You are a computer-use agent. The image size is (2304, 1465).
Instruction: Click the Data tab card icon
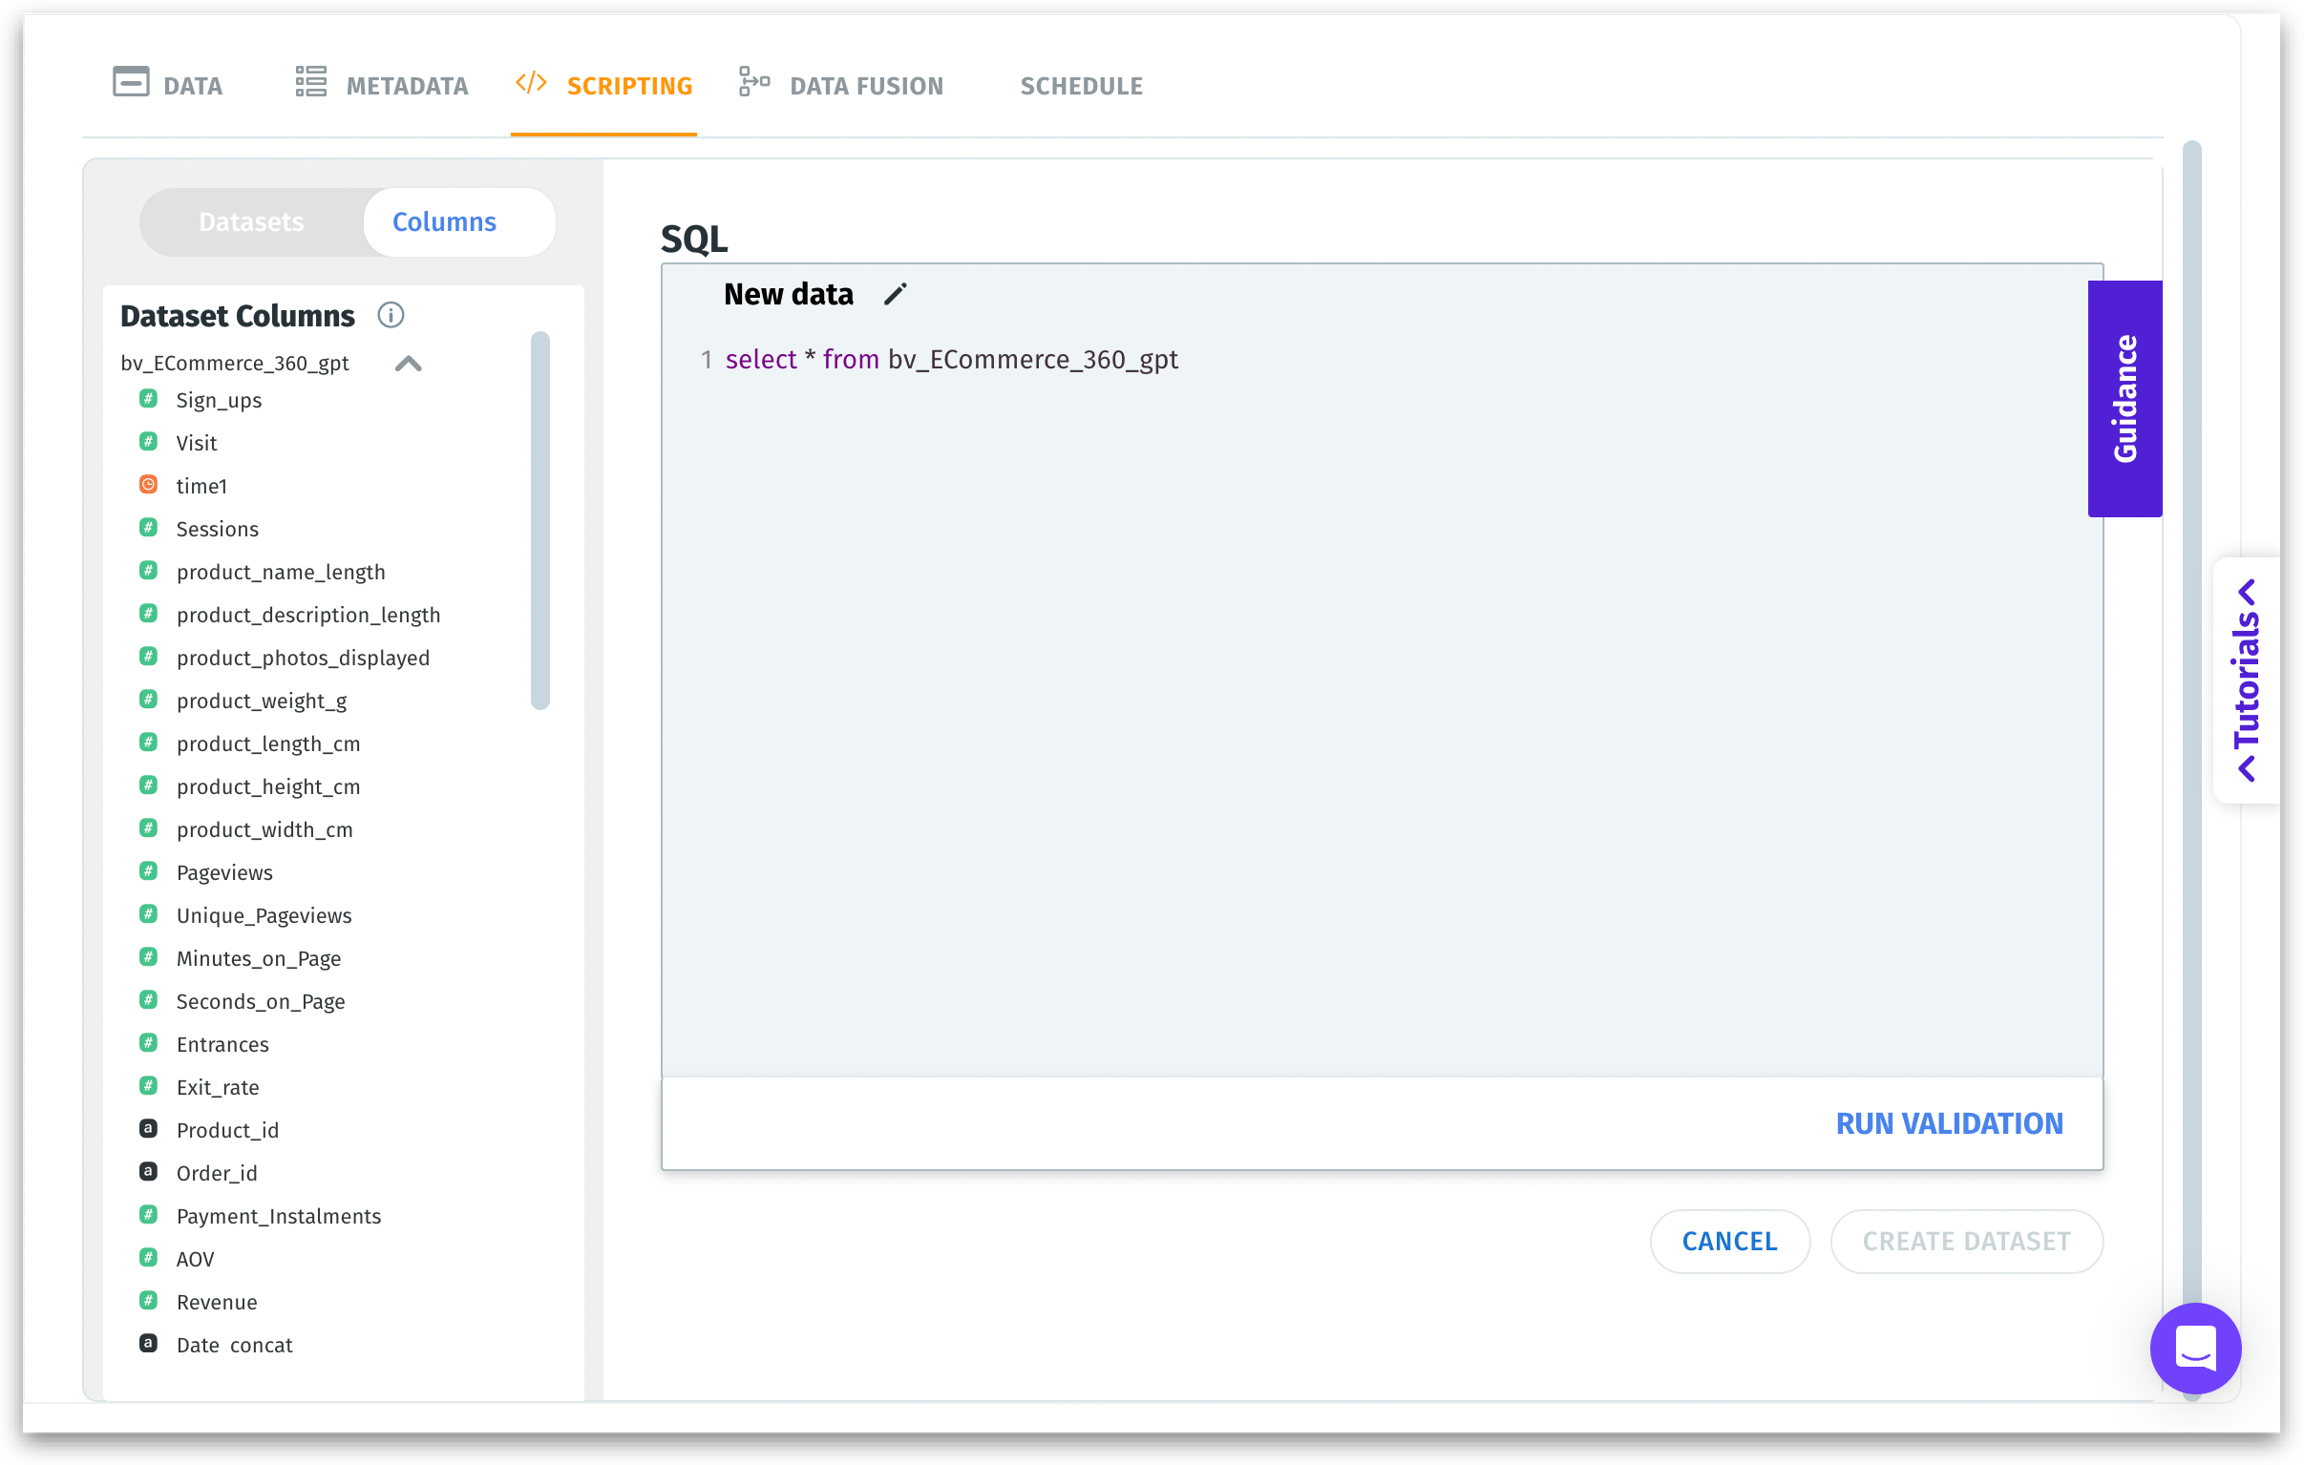(x=131, y=83)
